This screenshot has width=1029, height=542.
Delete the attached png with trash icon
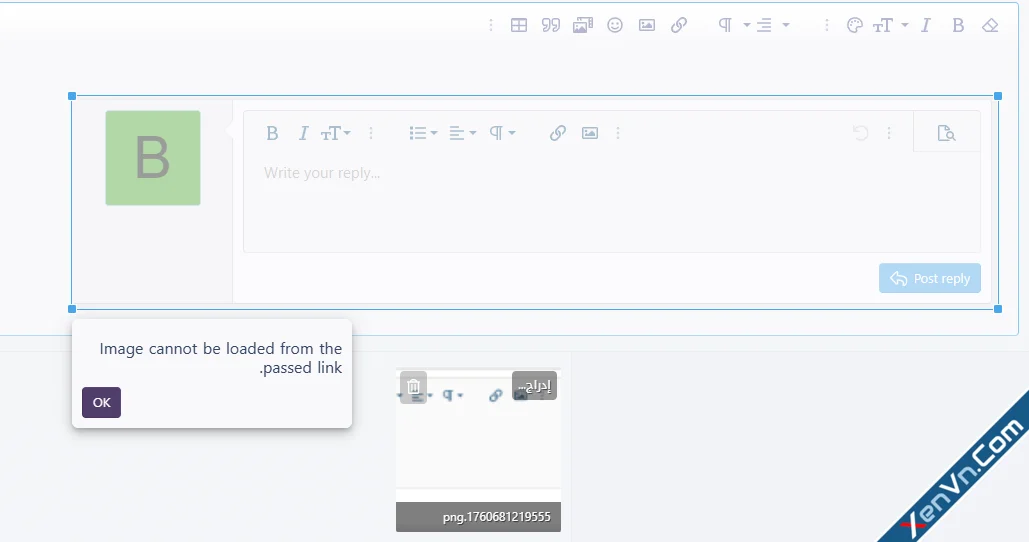(x=414, y=385)
